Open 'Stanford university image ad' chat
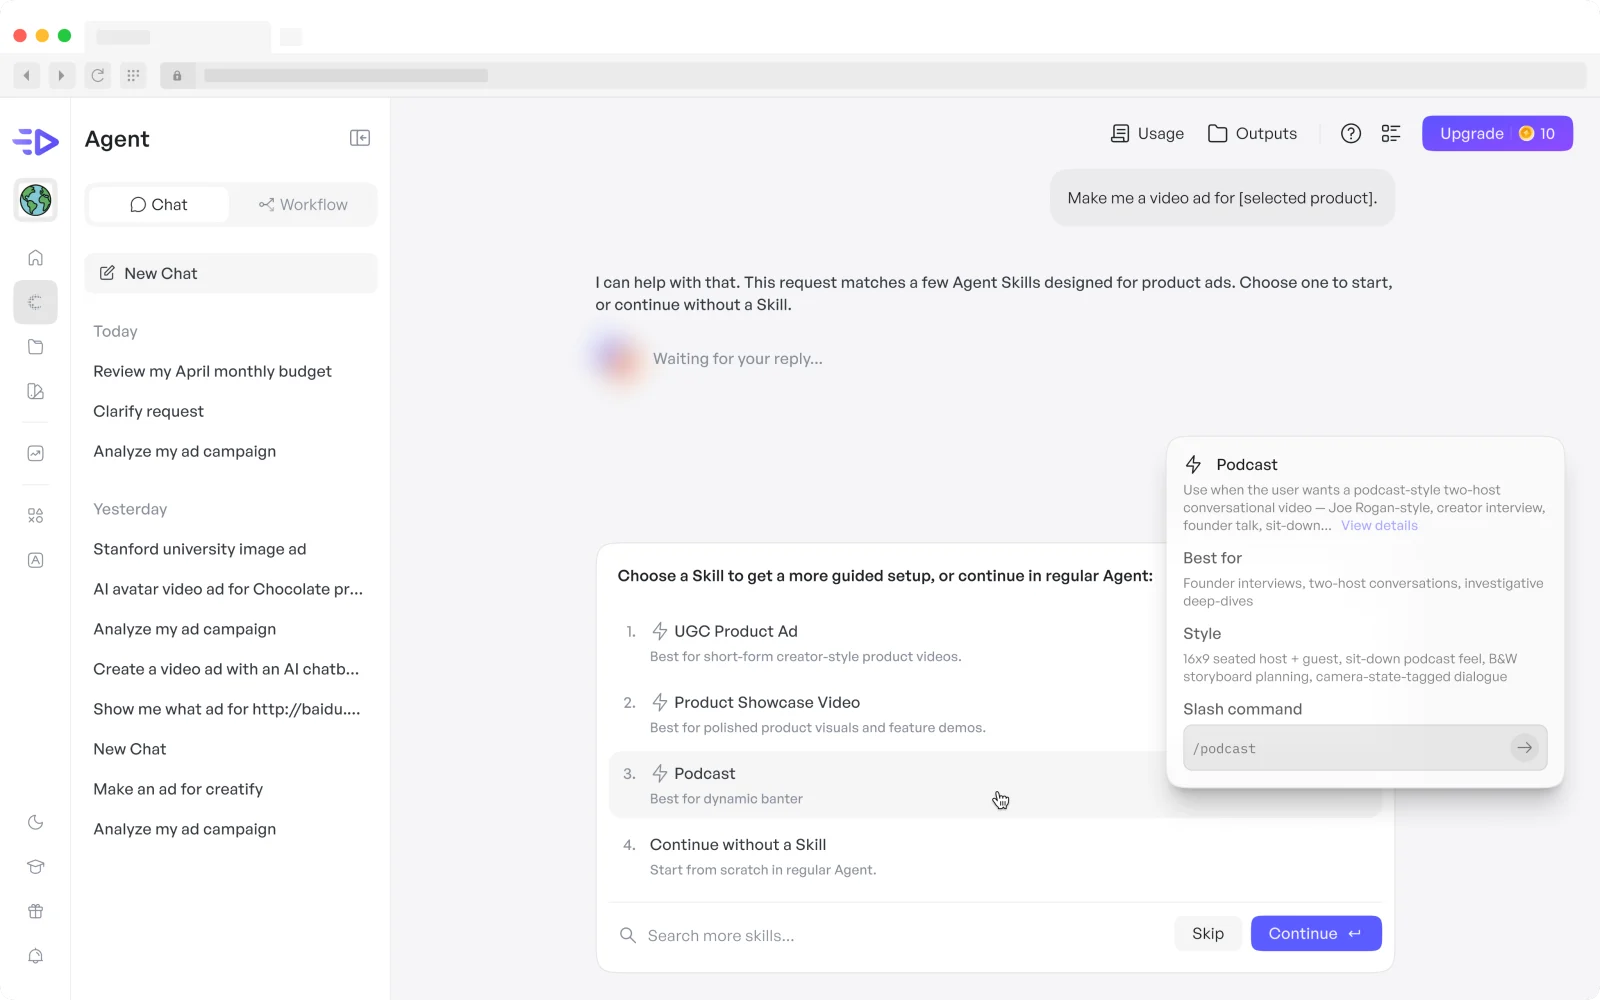 coord(199,549)
